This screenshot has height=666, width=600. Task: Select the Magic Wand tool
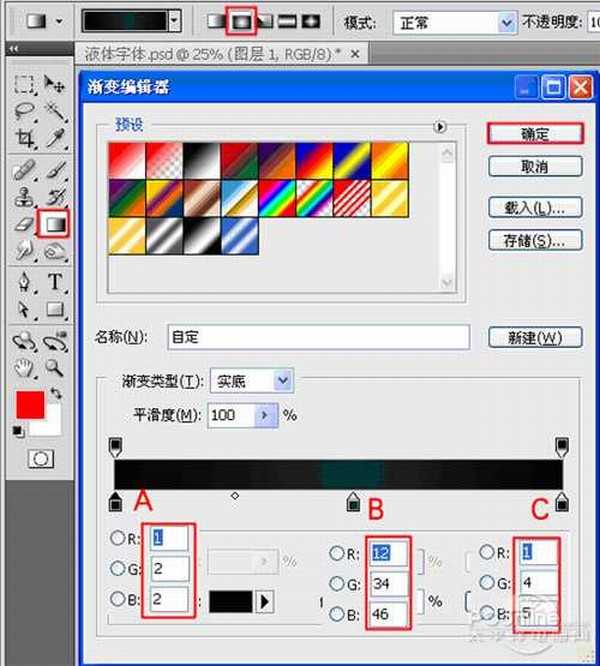pos(55,111)
